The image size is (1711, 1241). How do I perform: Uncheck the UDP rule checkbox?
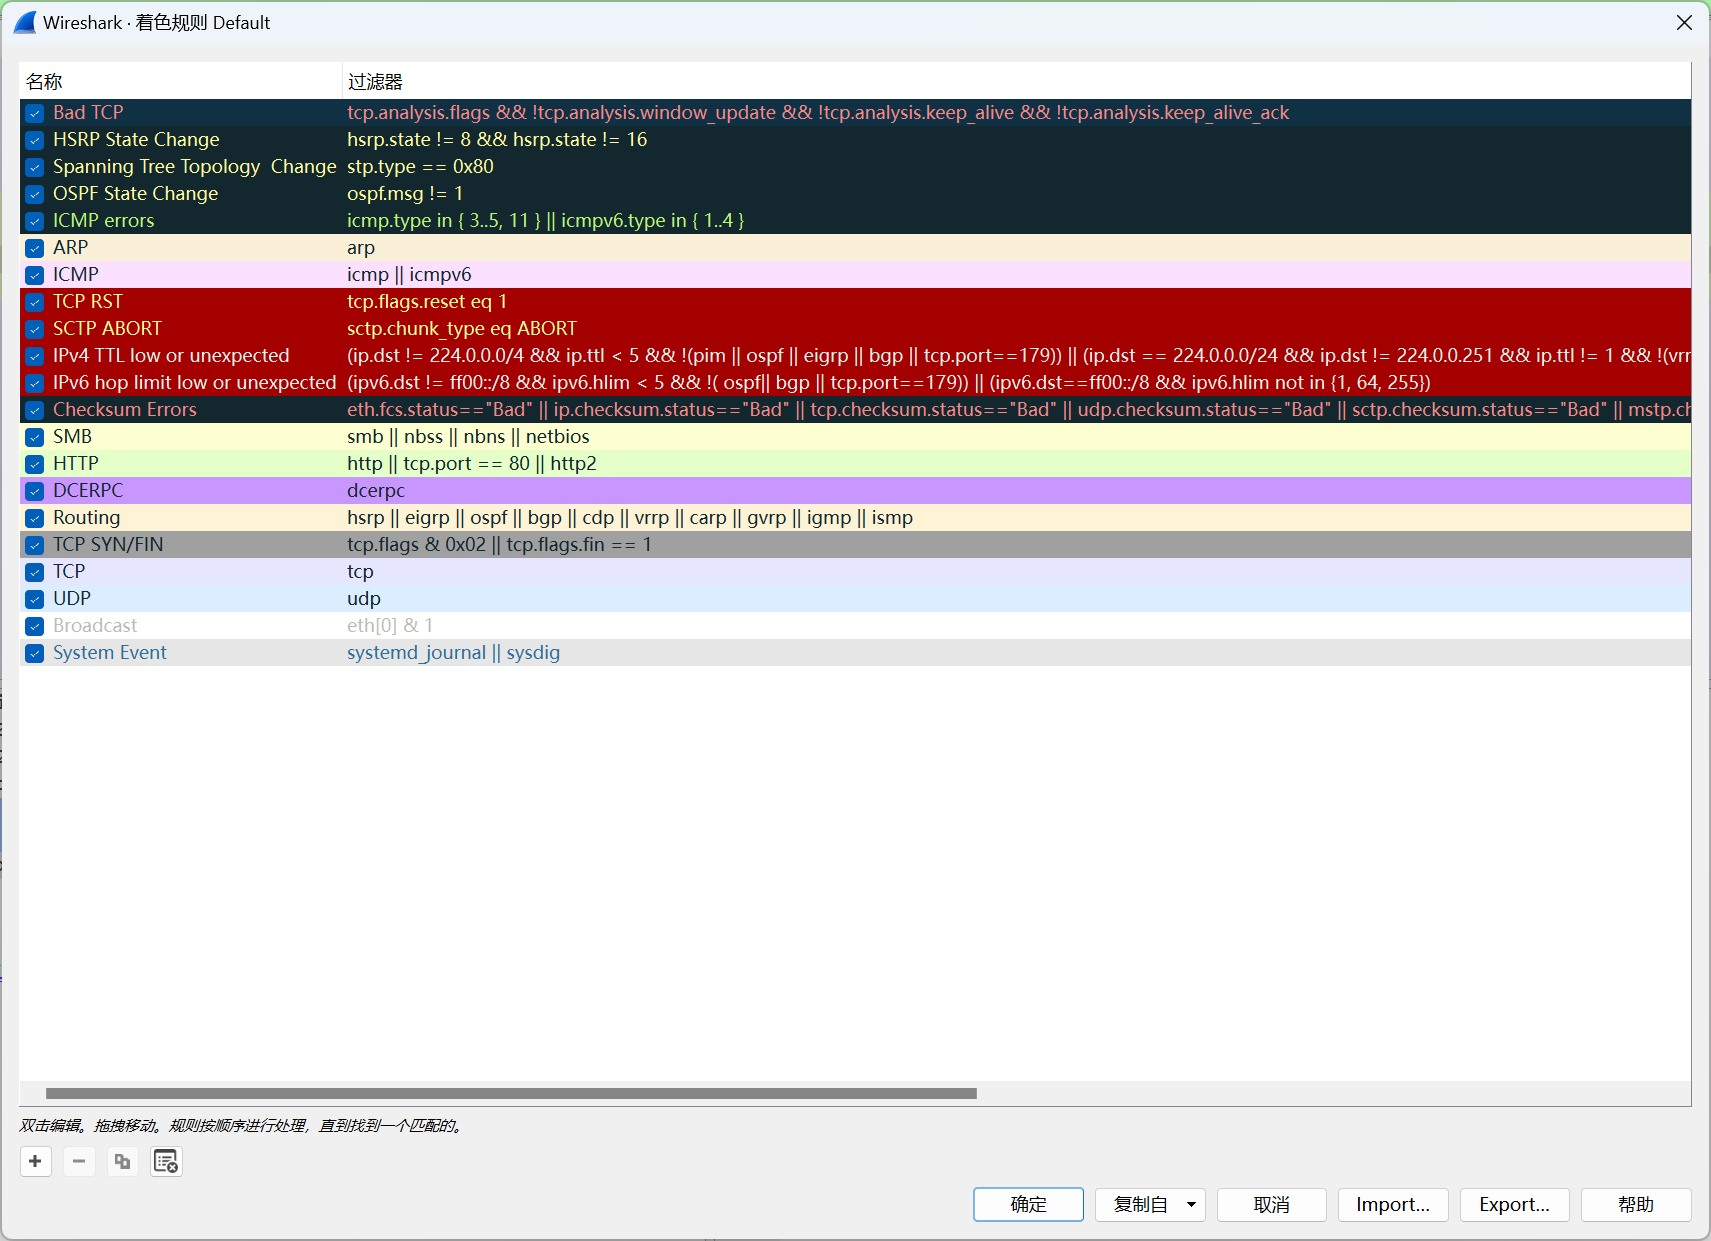click(x=35, y=599)
